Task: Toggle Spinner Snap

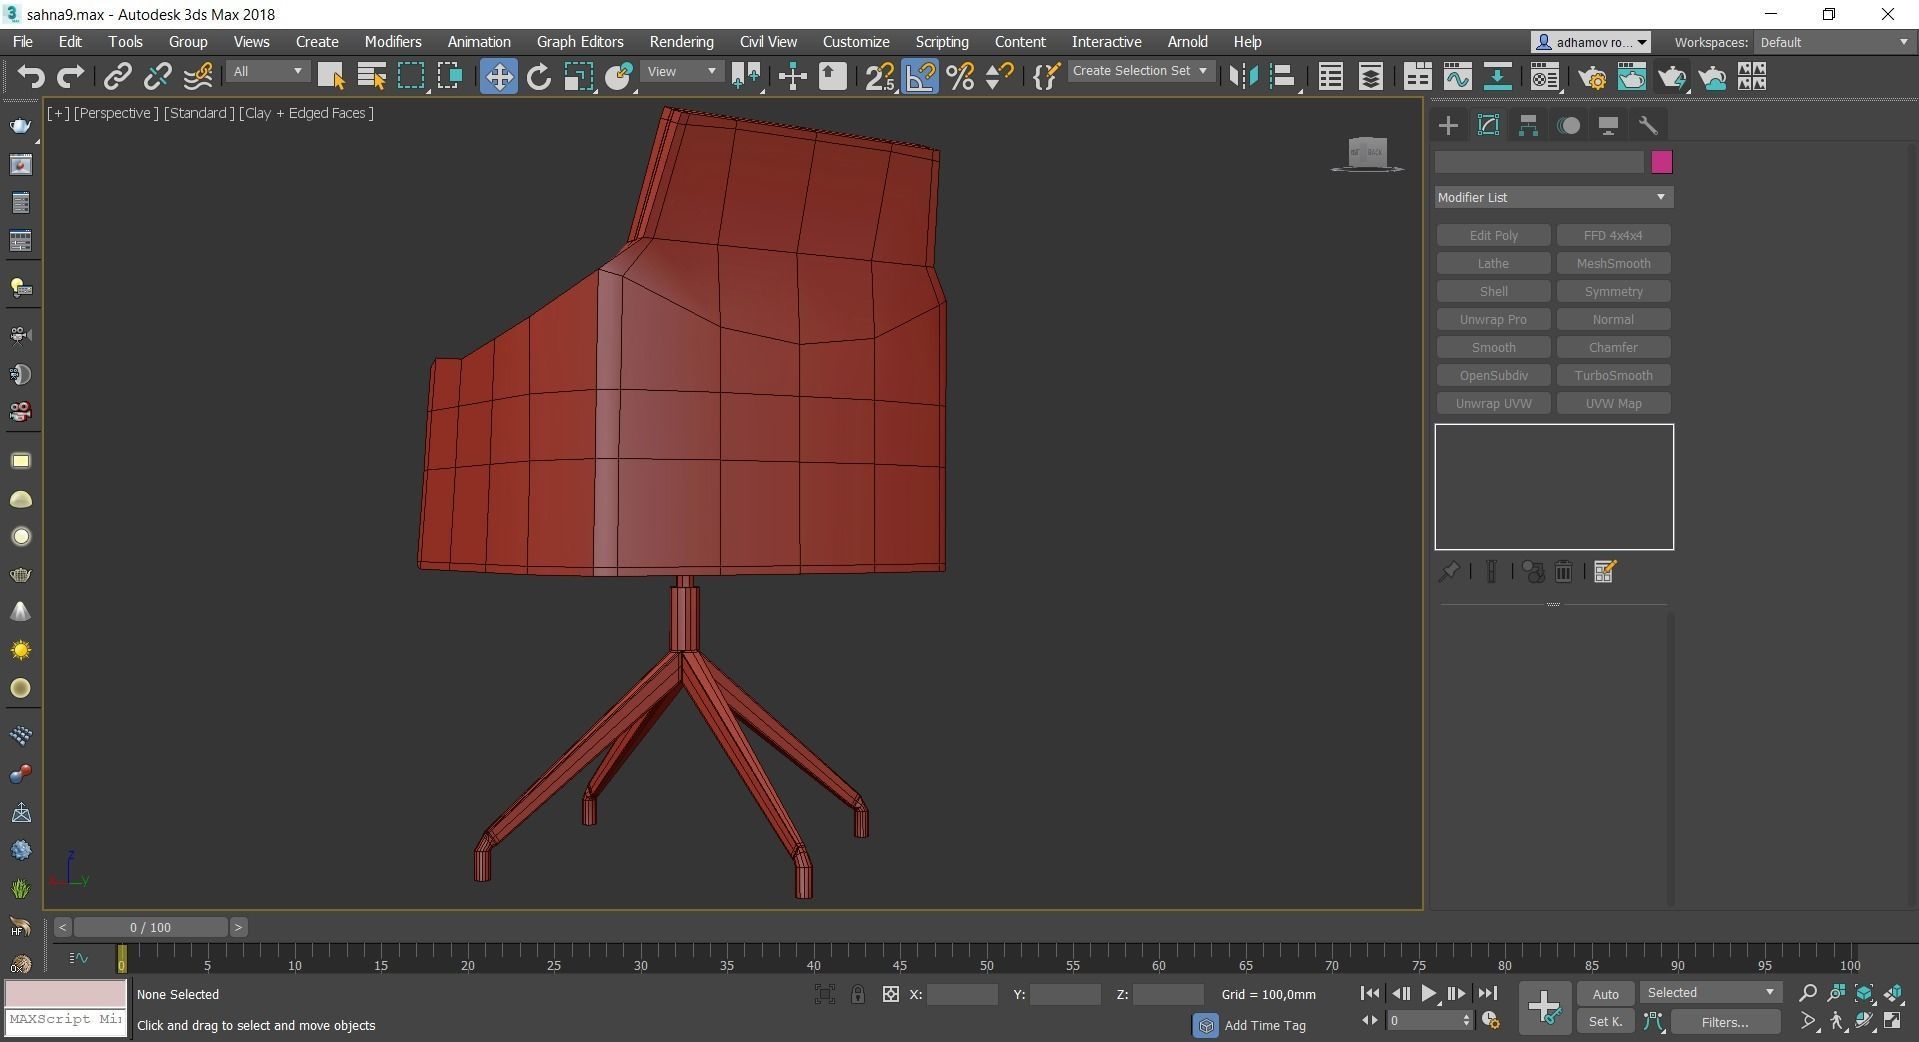Action: coord(999,77)
